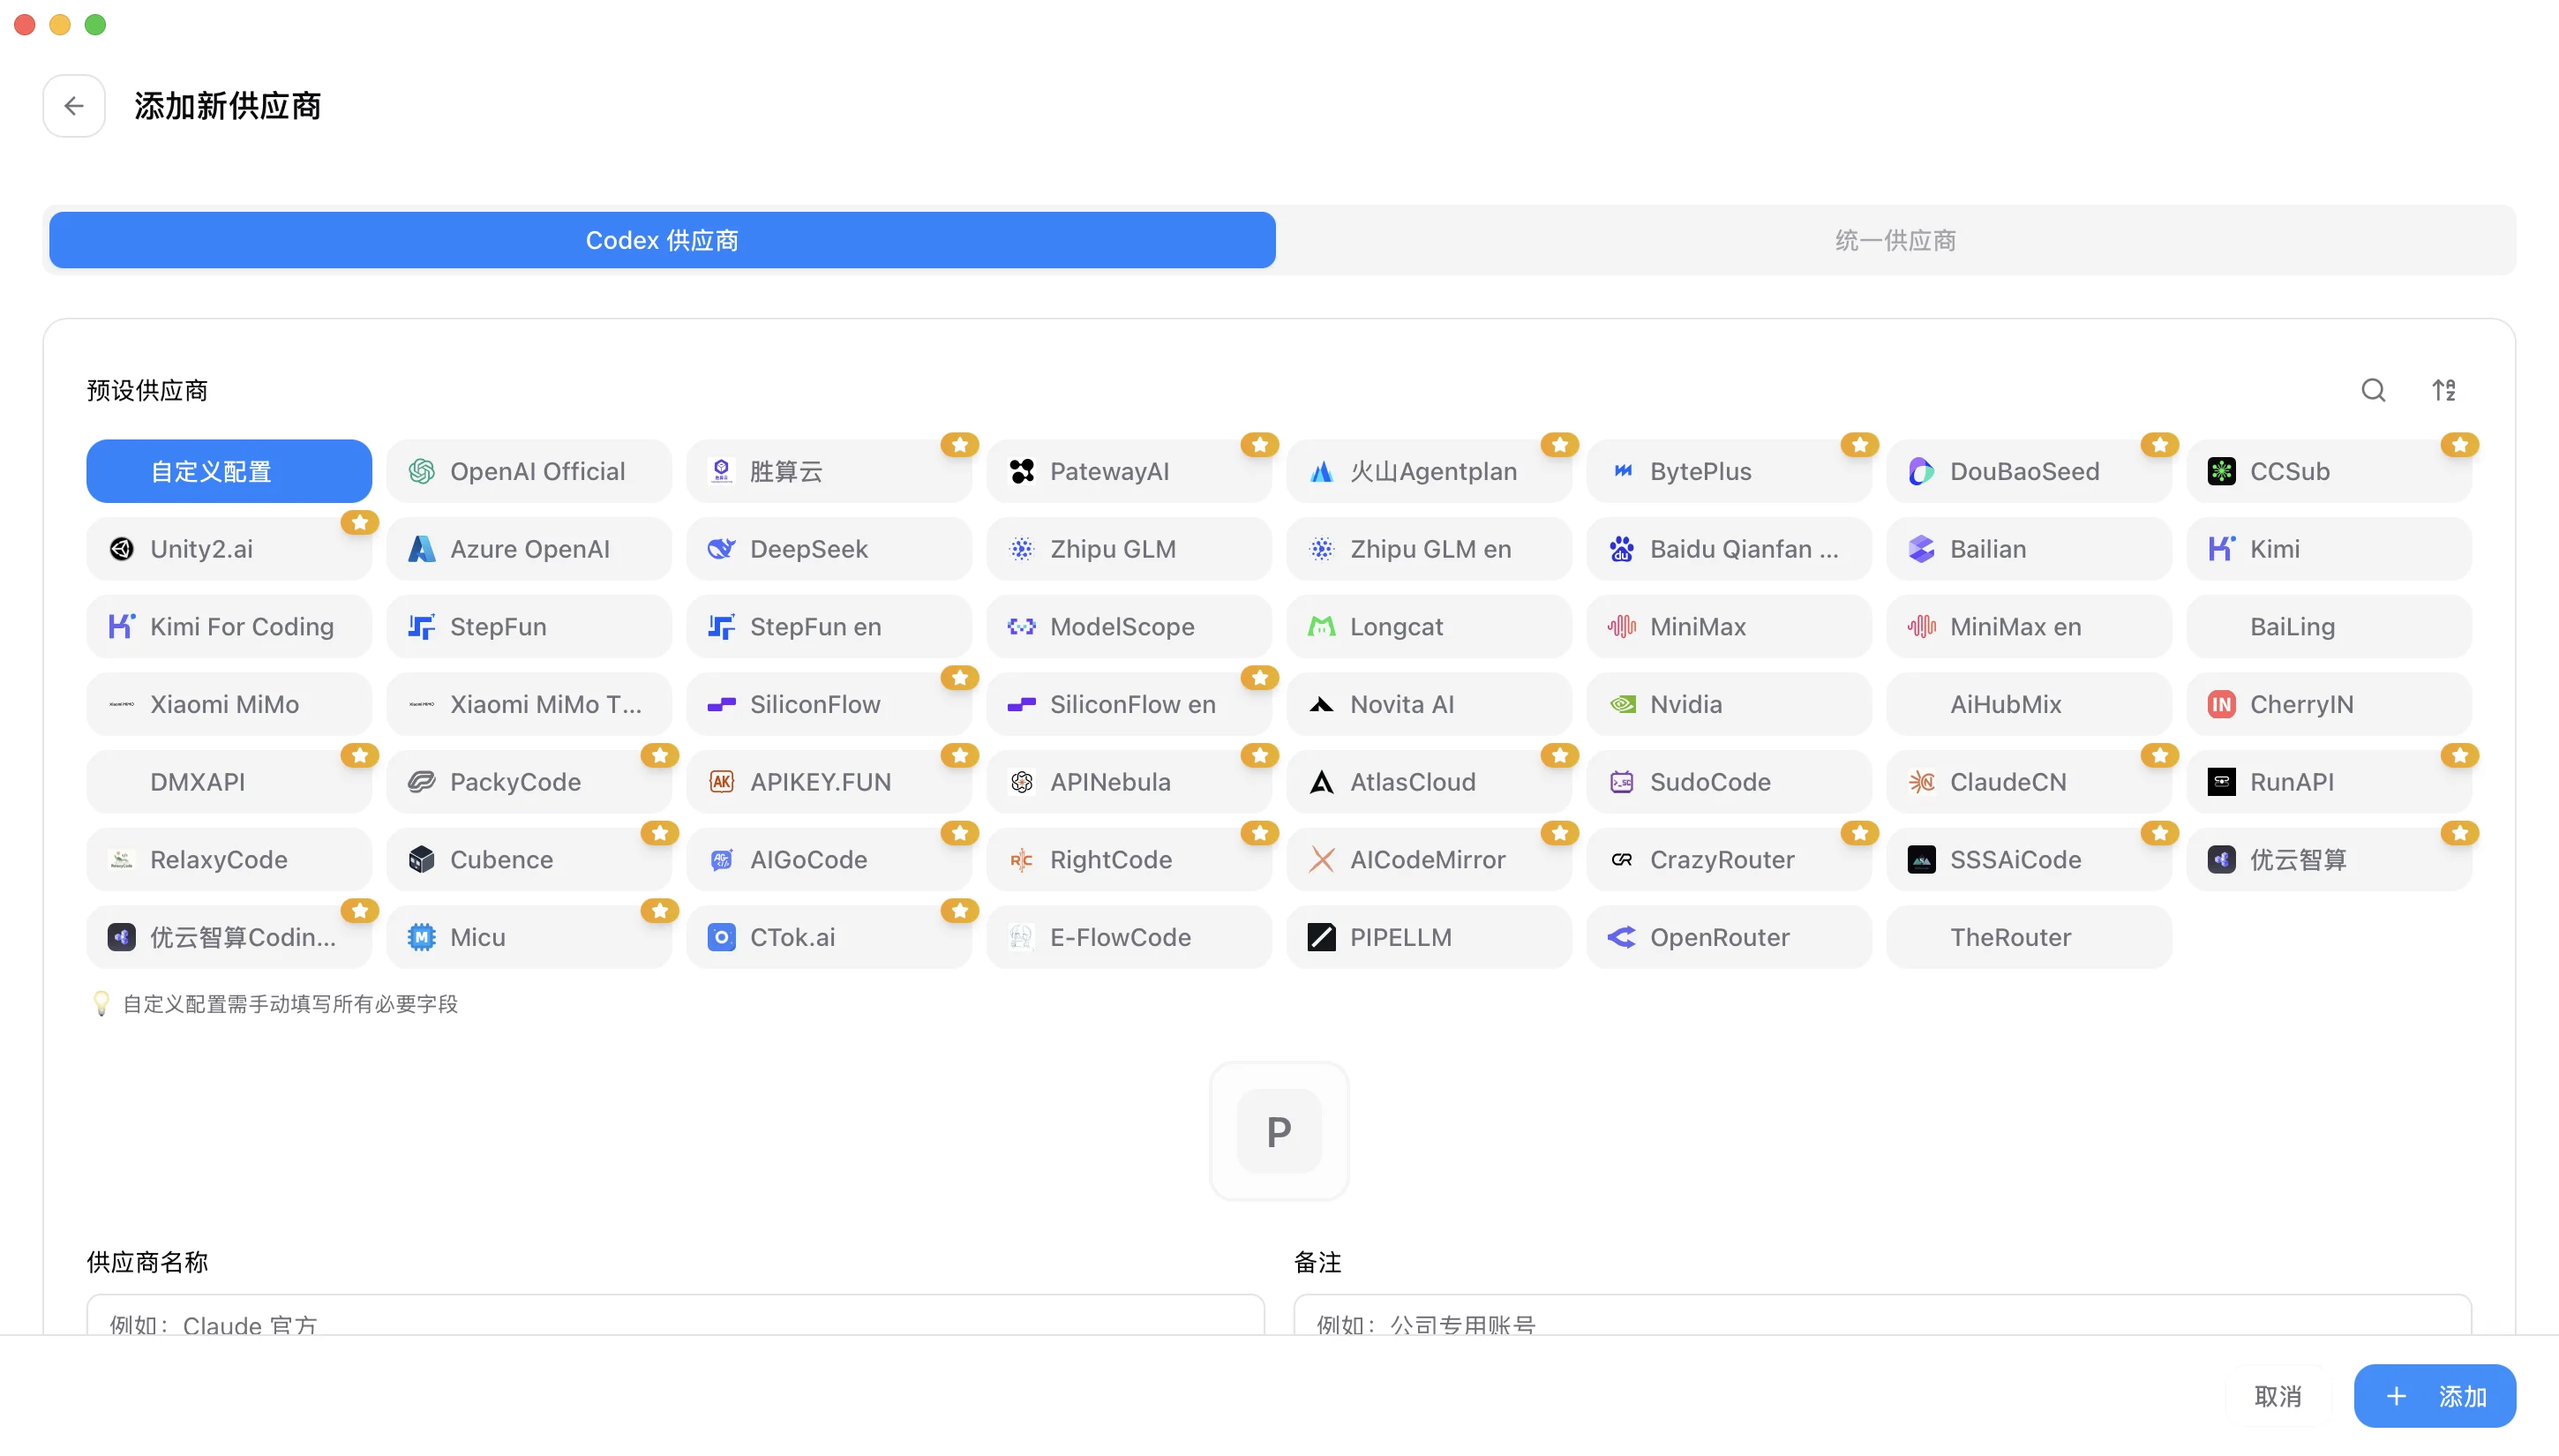Select AtlasCloud preset
The image size is (2559, 1456).
coord(1429,782)
